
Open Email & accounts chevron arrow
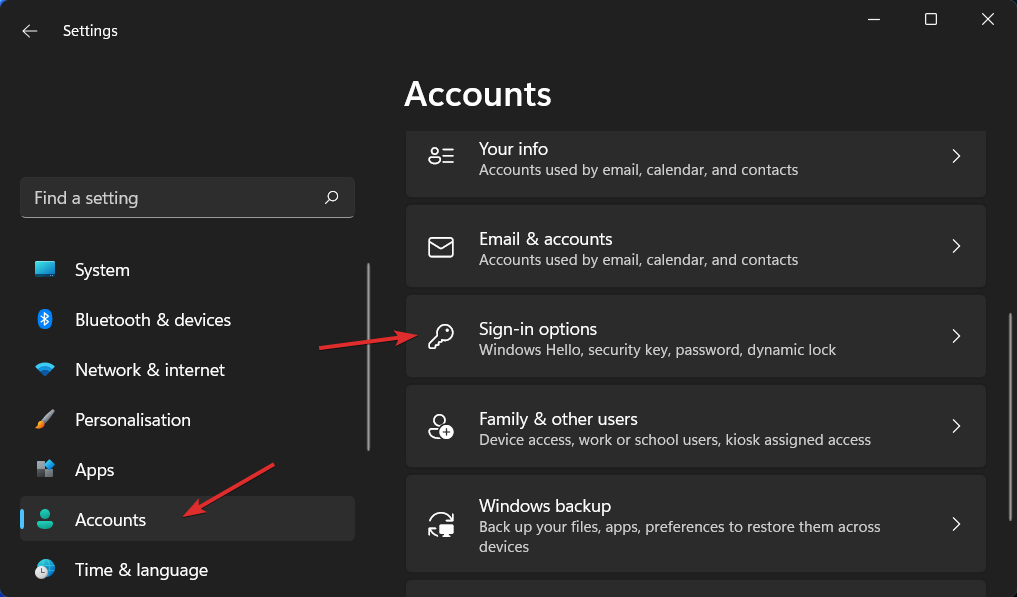pos(956,246)
